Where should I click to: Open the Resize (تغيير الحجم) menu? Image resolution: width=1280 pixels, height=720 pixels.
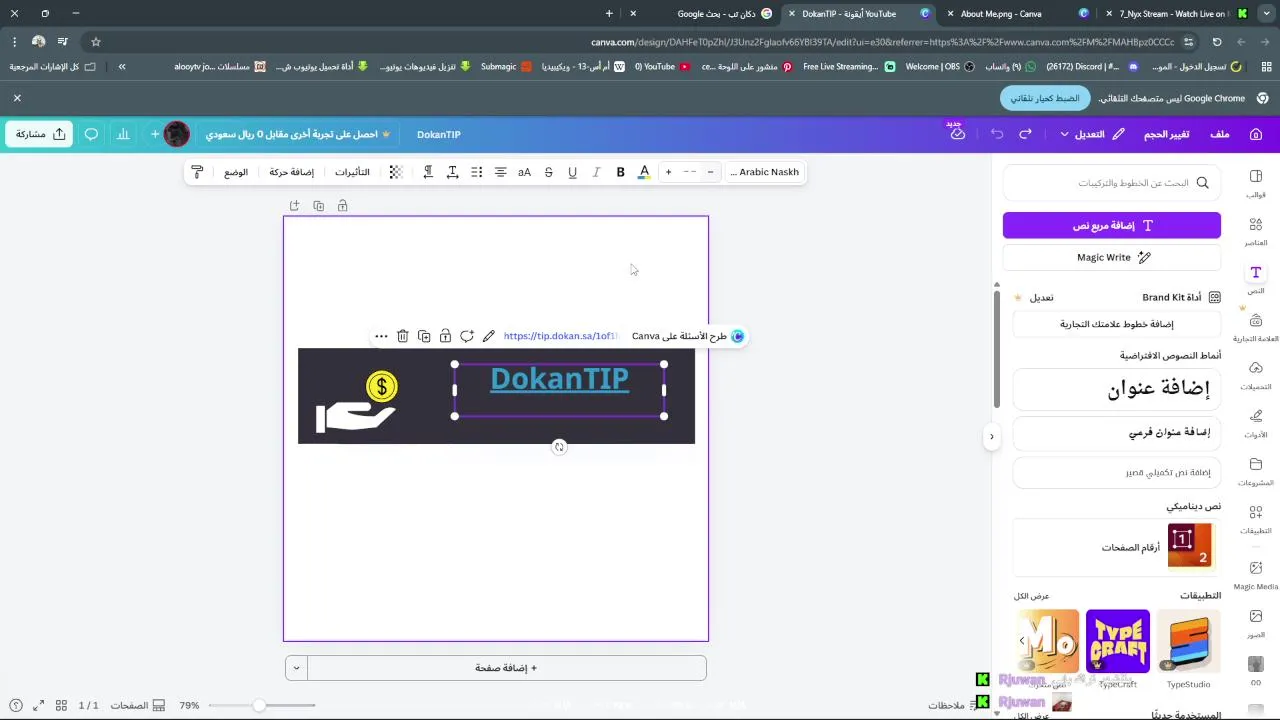point(1166,134)
